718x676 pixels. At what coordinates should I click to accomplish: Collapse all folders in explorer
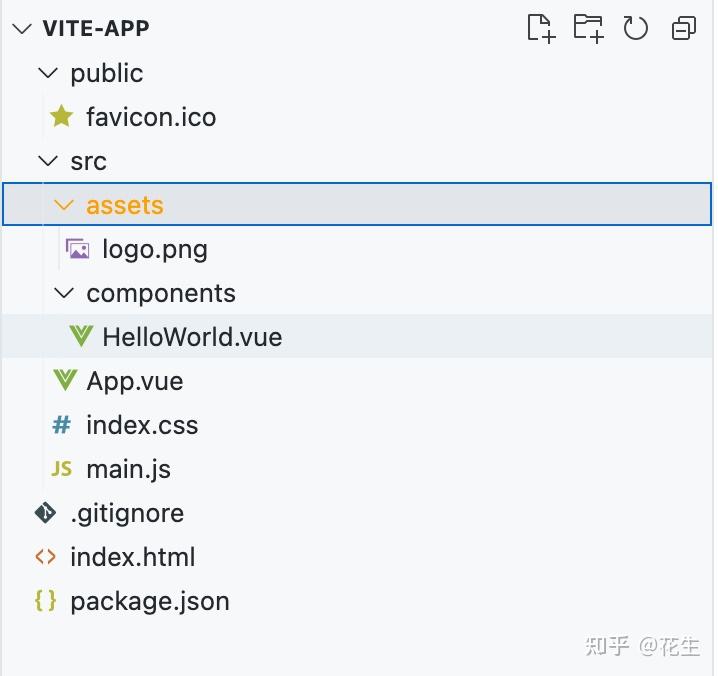[684, 28]
